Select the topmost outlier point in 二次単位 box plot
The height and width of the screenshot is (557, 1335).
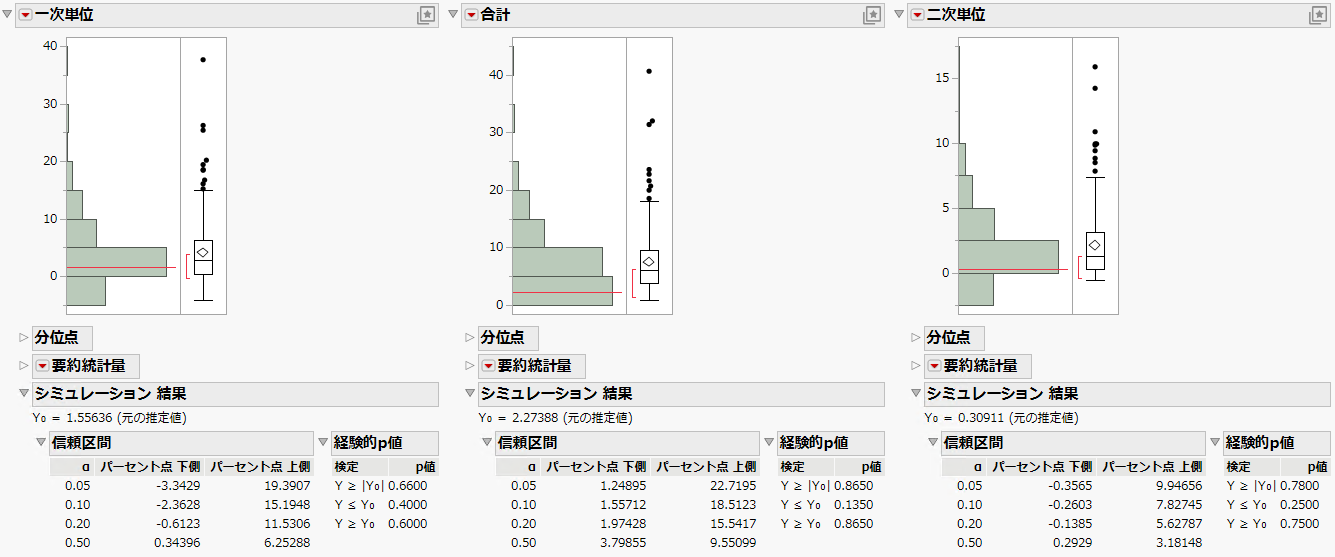1095,67
